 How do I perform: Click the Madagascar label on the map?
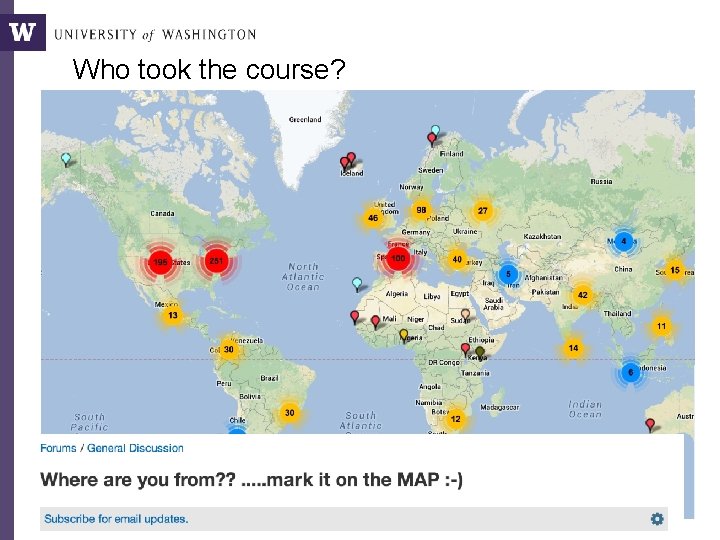[x=499, y=407]
